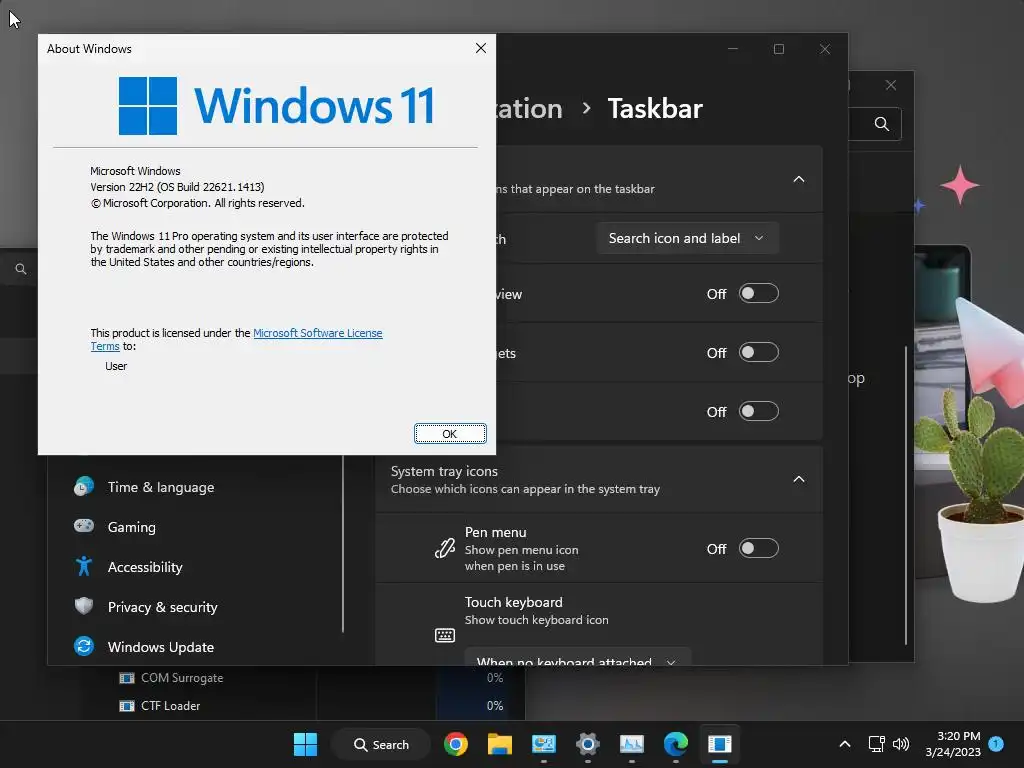Click the sidebar scrollbar in Settings

point(343,545)
